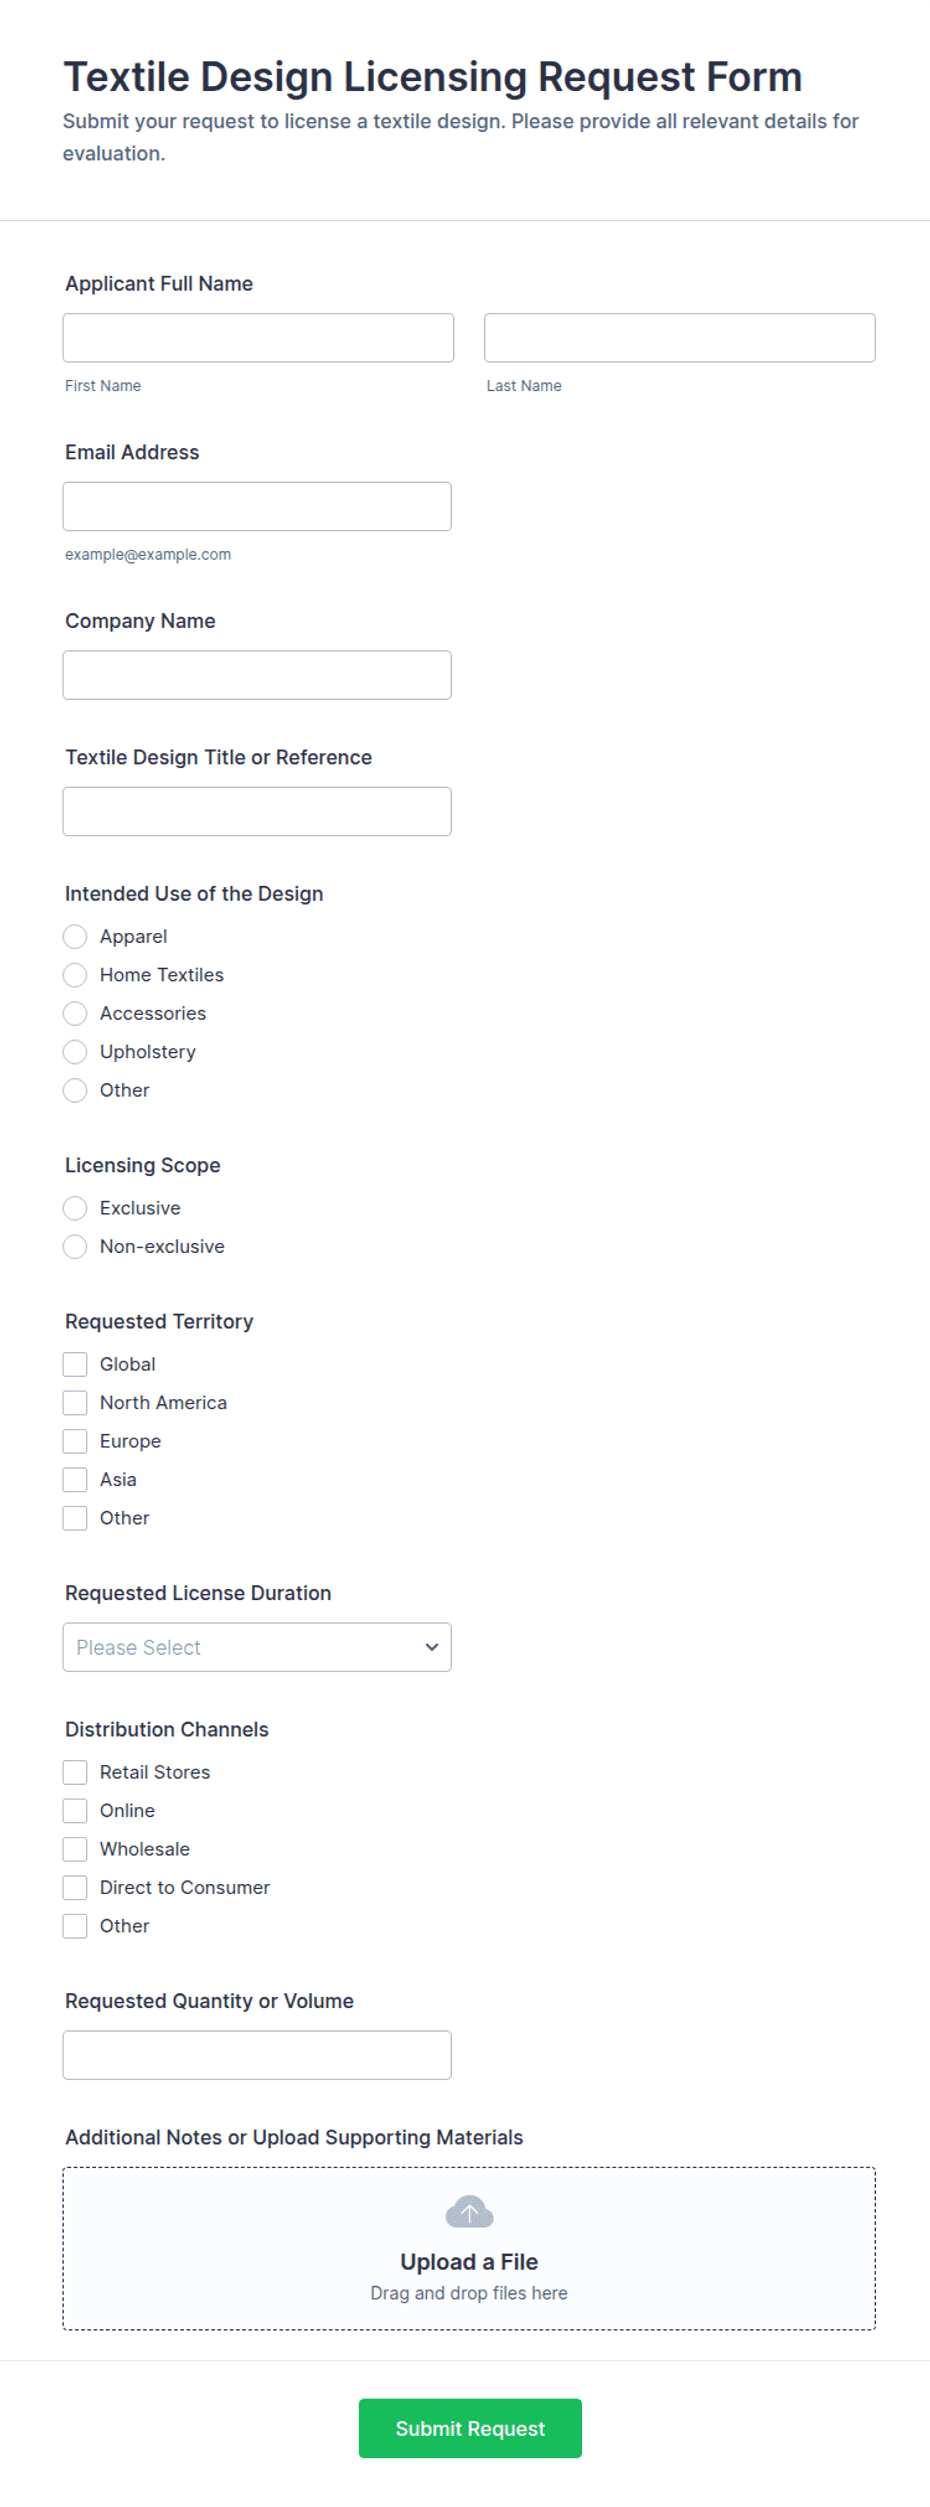This screenshot has height=2507, width=930.
Task: Open the Requested License Duration dropdown
Action: [257, 1647]
